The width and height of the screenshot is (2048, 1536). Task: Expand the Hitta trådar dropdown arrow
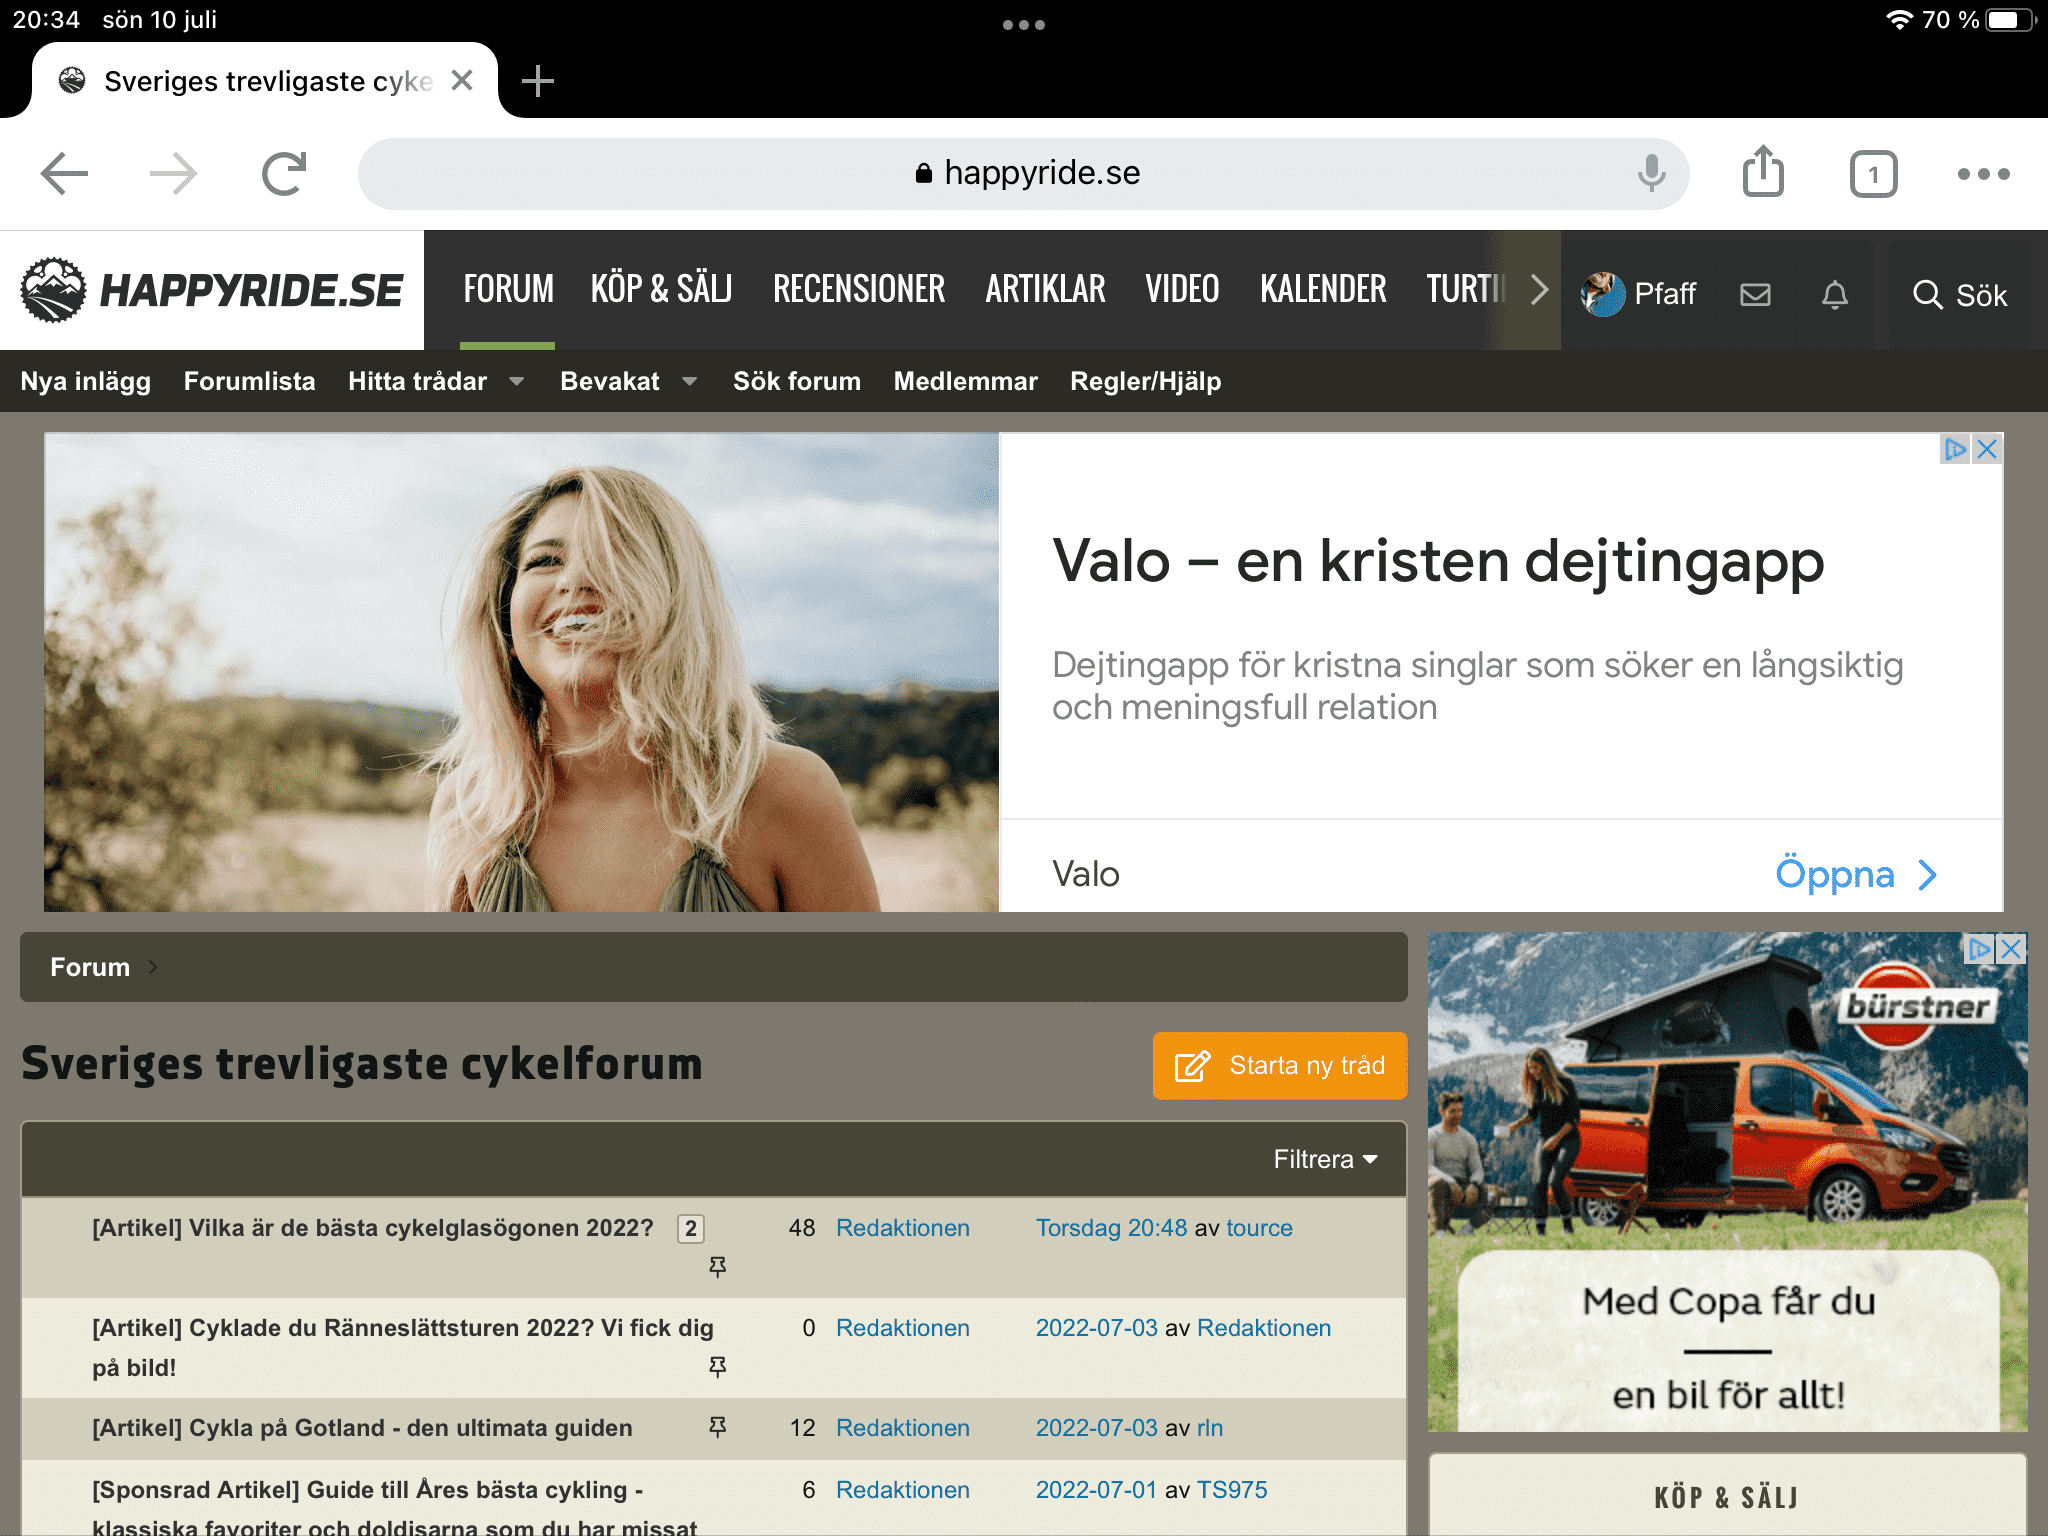517,381
